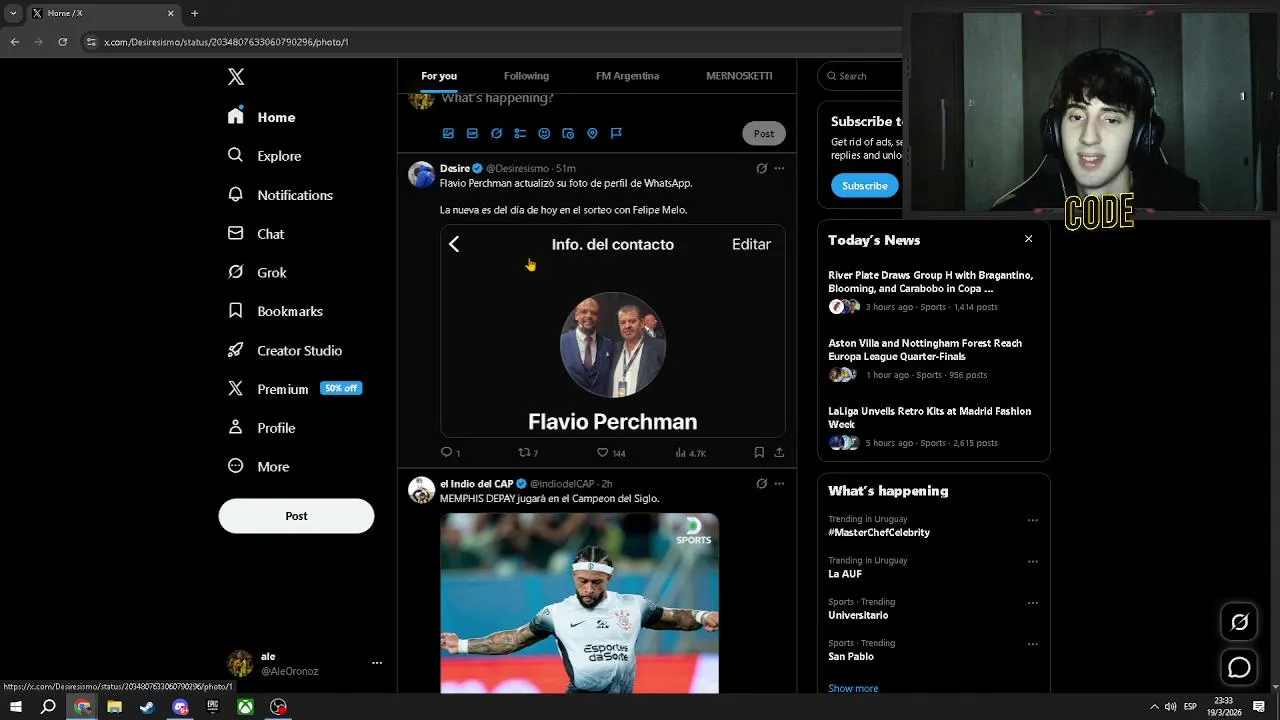Click Grok icon on el Indio del CAP post
The height and width of the screenshot is (720, 1280).
tap(762, 483)
